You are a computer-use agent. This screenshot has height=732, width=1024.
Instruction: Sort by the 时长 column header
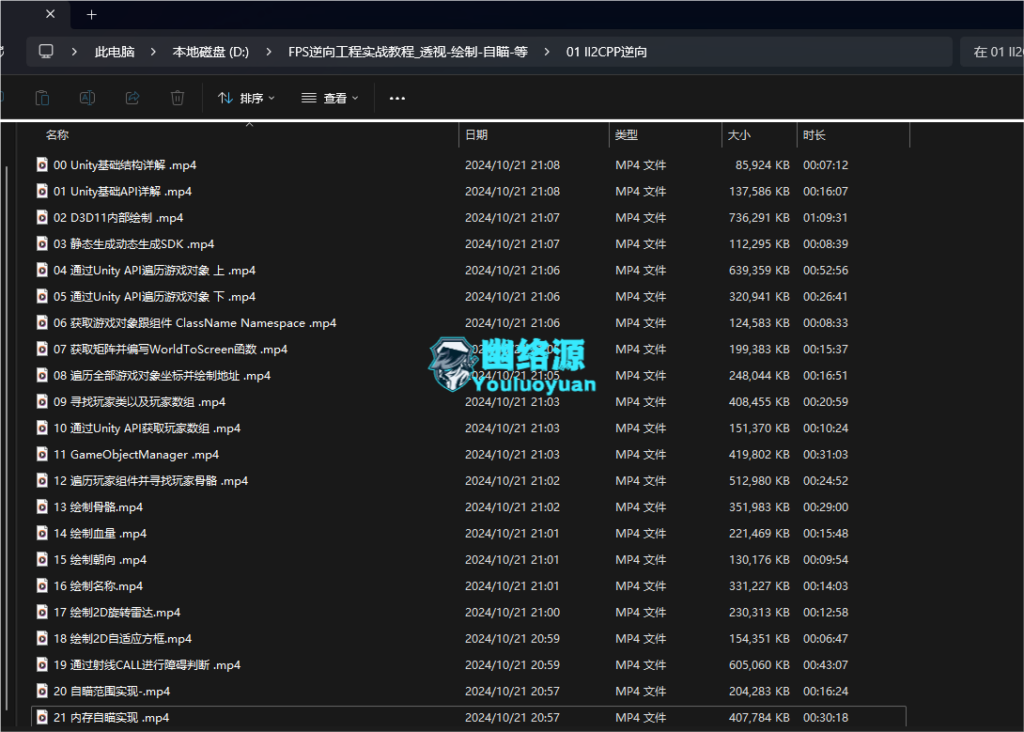(814, 135)
